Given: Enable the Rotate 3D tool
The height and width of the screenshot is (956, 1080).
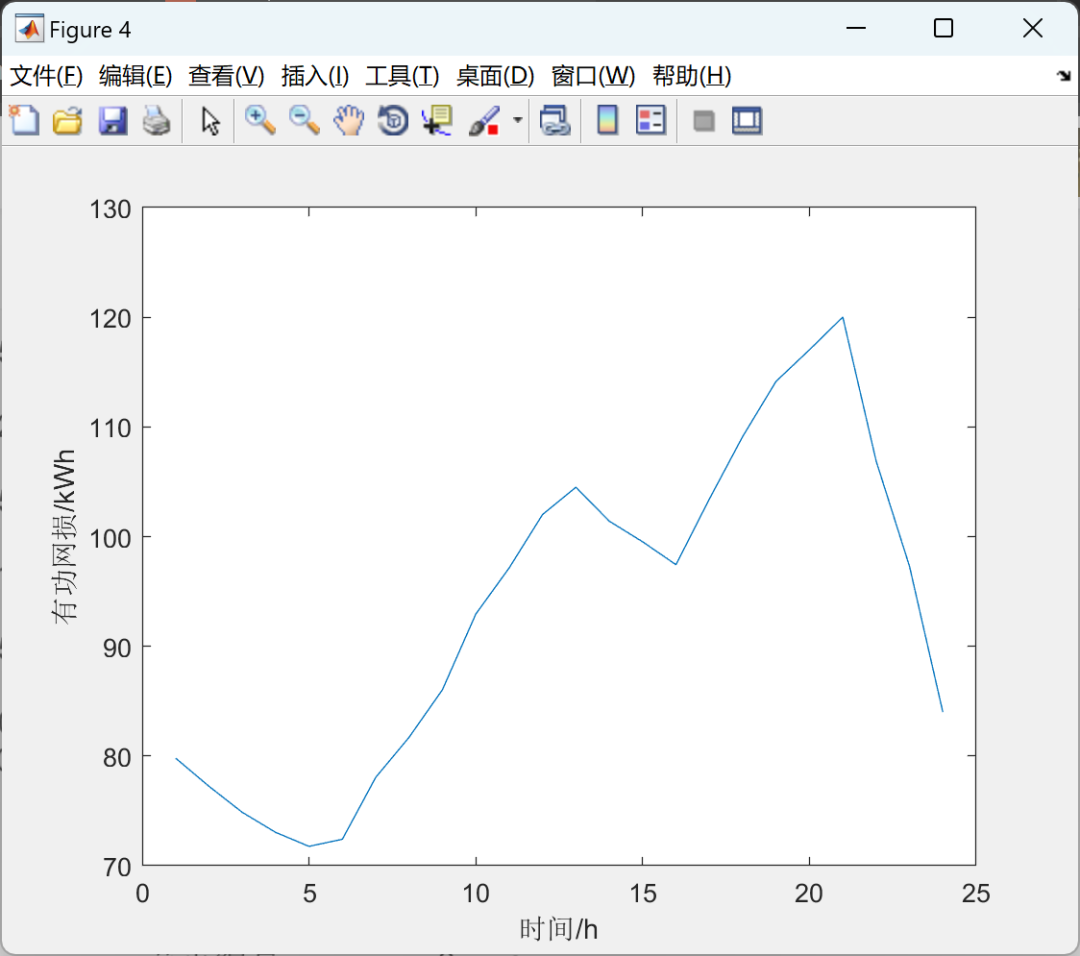Looking at the screenshot, I should pyautogui.click(x=393, y=121).
